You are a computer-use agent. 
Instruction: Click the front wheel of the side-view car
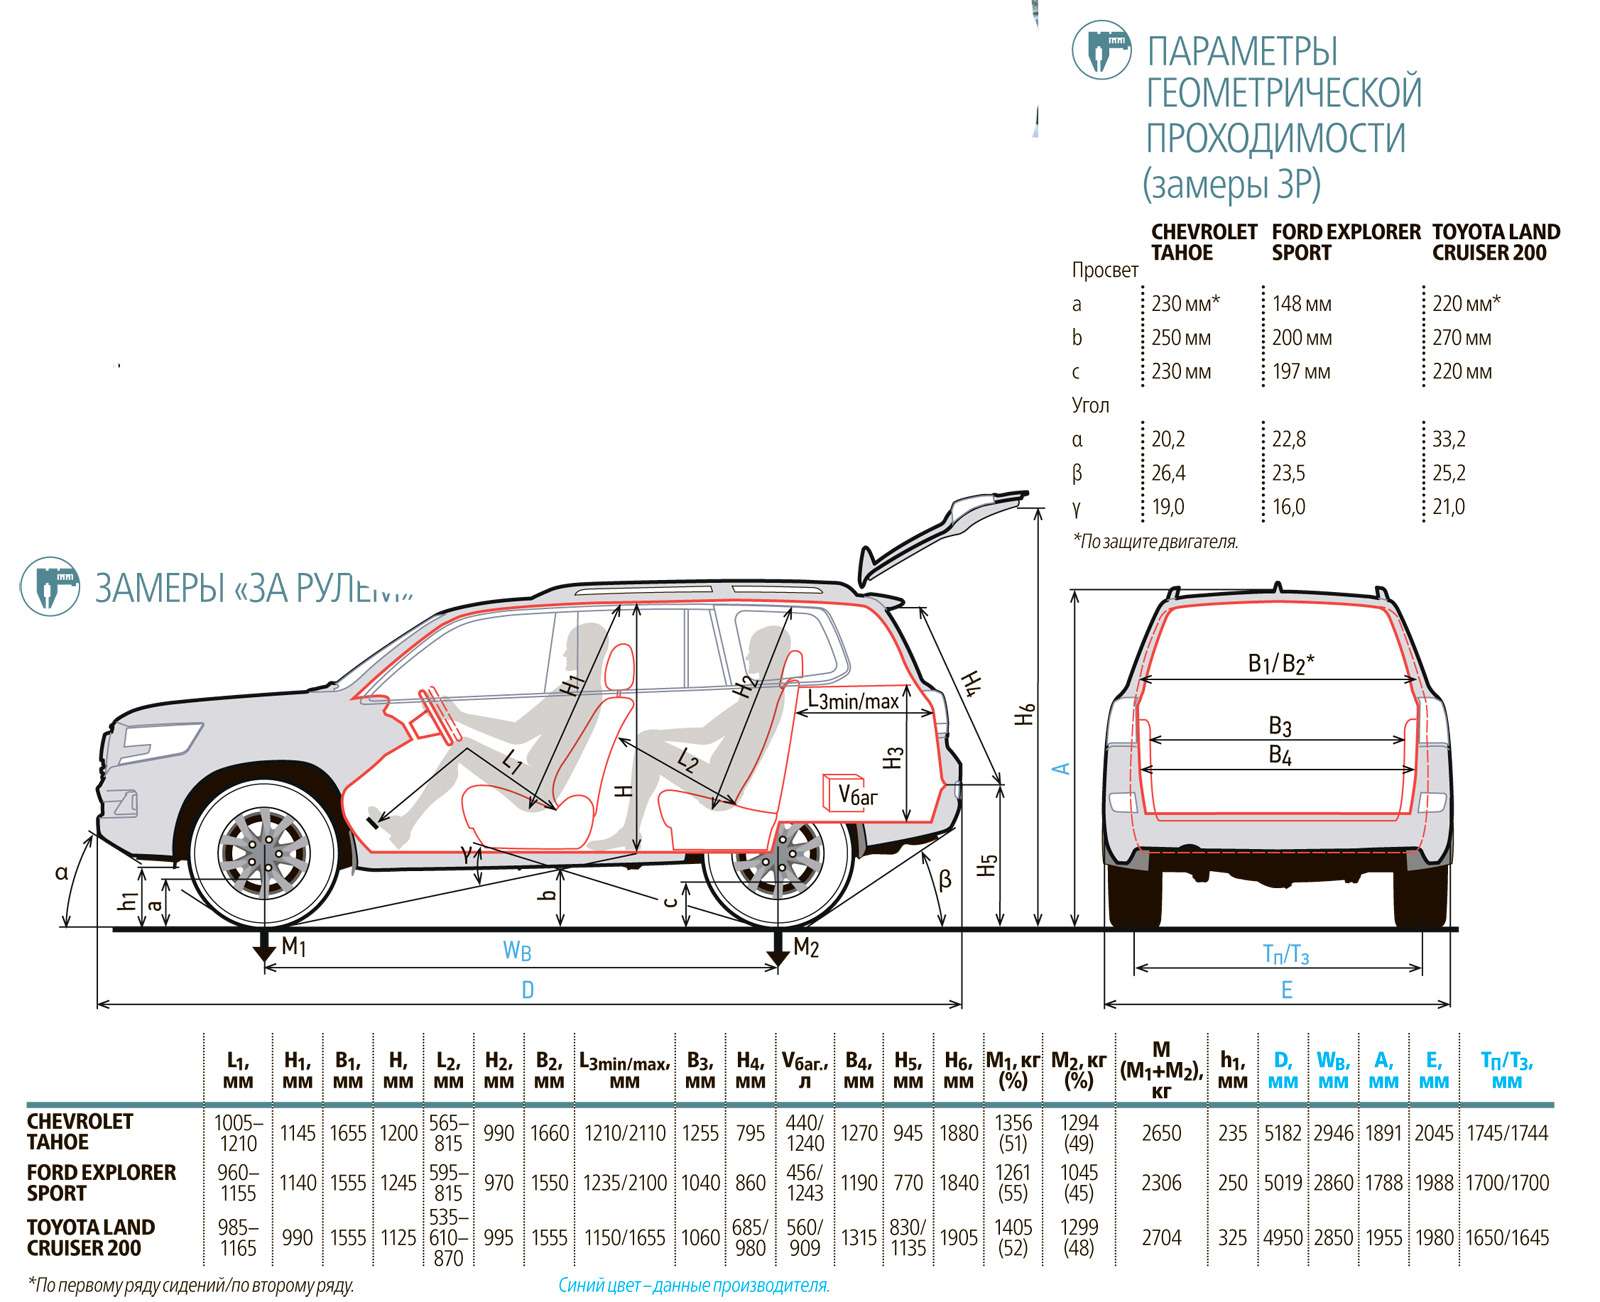coord(265,857)
